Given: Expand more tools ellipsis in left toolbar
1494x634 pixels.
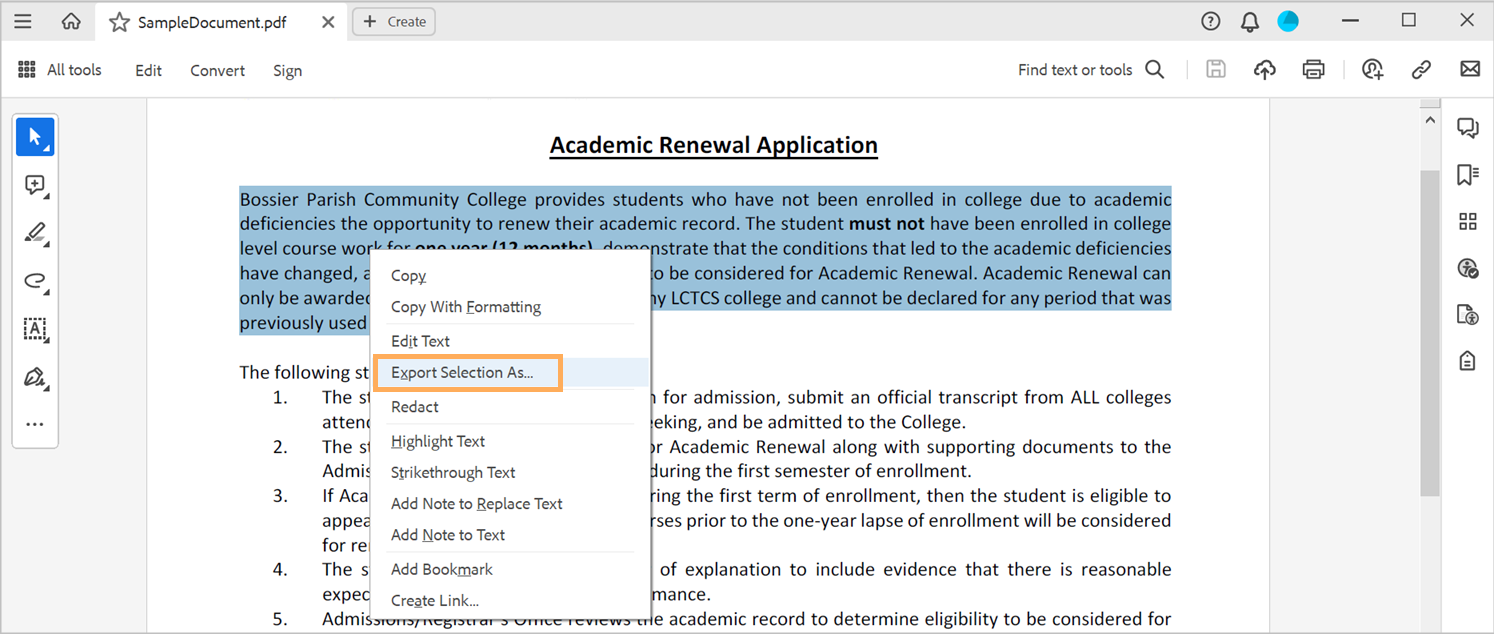Looking at the screenshot, I should coord(35,424).
